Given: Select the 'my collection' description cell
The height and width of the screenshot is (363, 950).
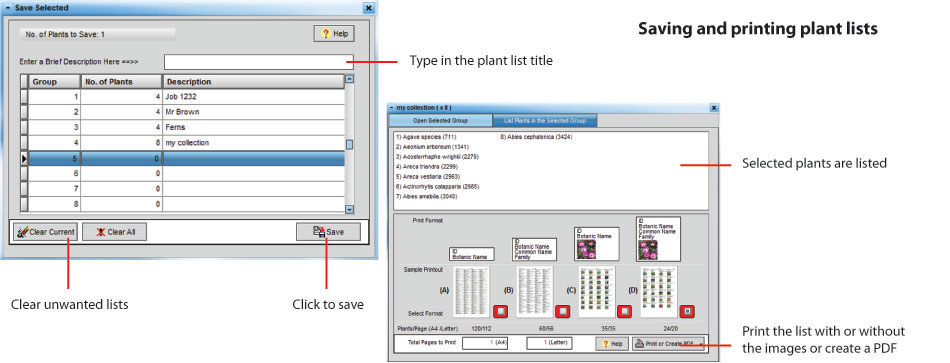Looking at the screenshot, I should point(253,143).
